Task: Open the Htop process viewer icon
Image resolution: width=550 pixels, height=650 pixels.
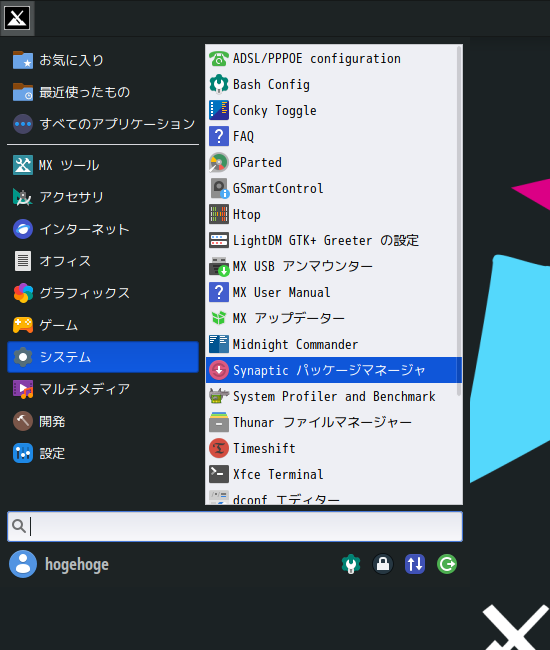Action: 219,214
